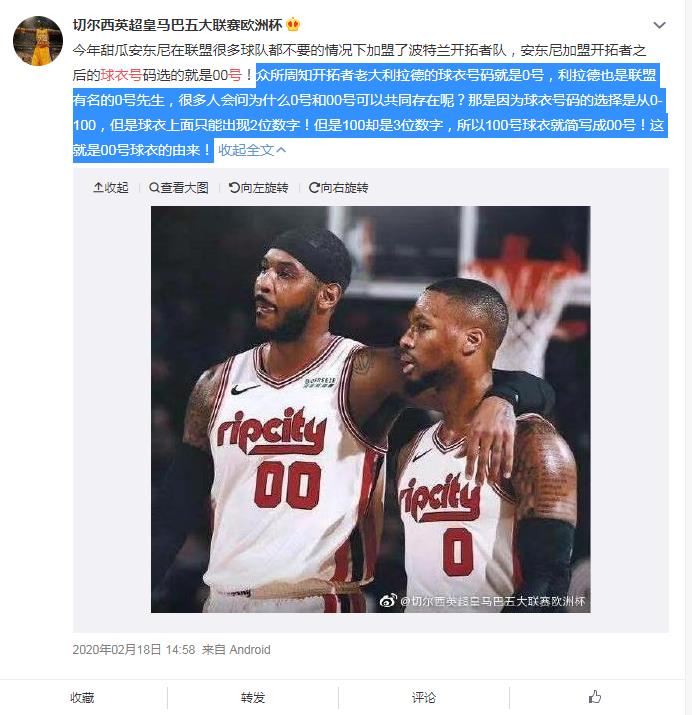Open the poster's profile avatar
The width and height of the screenshot is (692, 715).
point(38,41)
